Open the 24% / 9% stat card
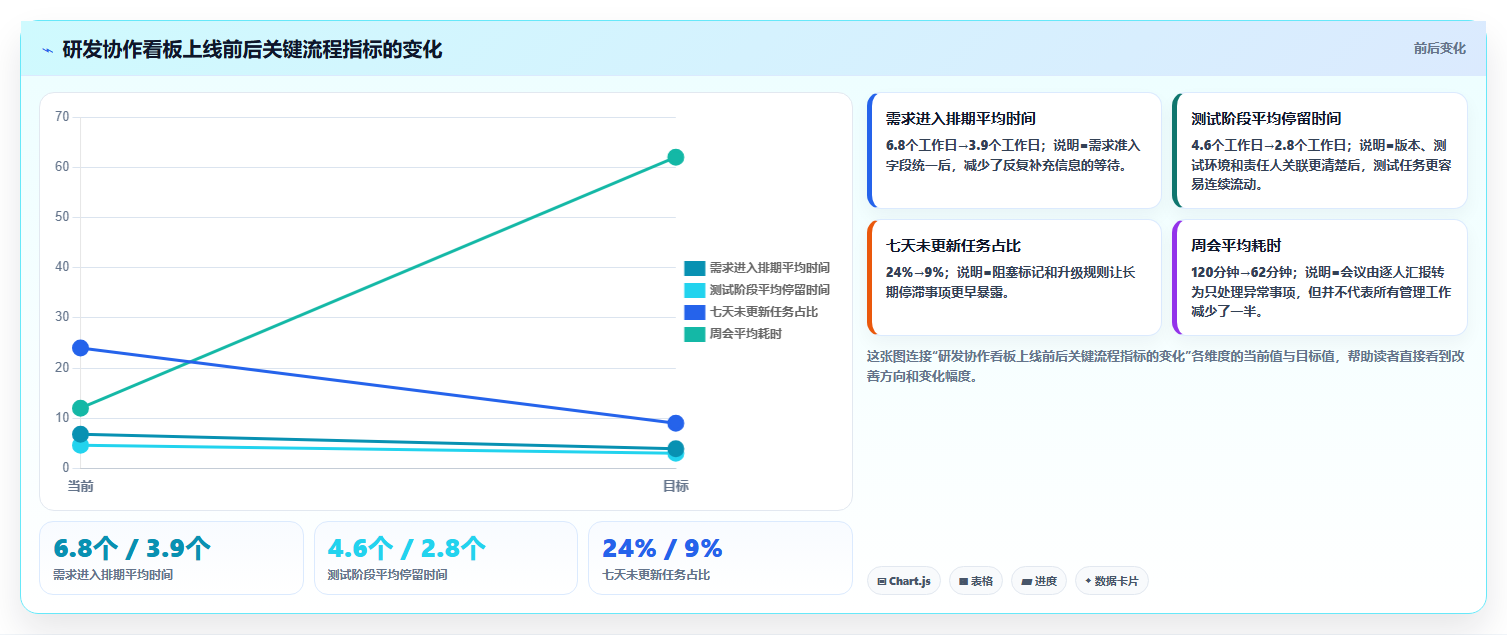 (x=720, y=558)
